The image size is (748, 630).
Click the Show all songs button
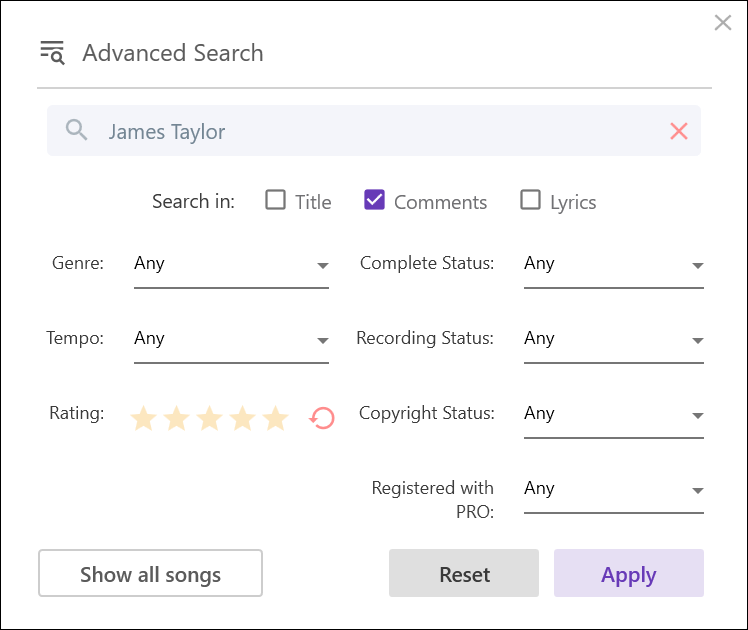point(150,574)
